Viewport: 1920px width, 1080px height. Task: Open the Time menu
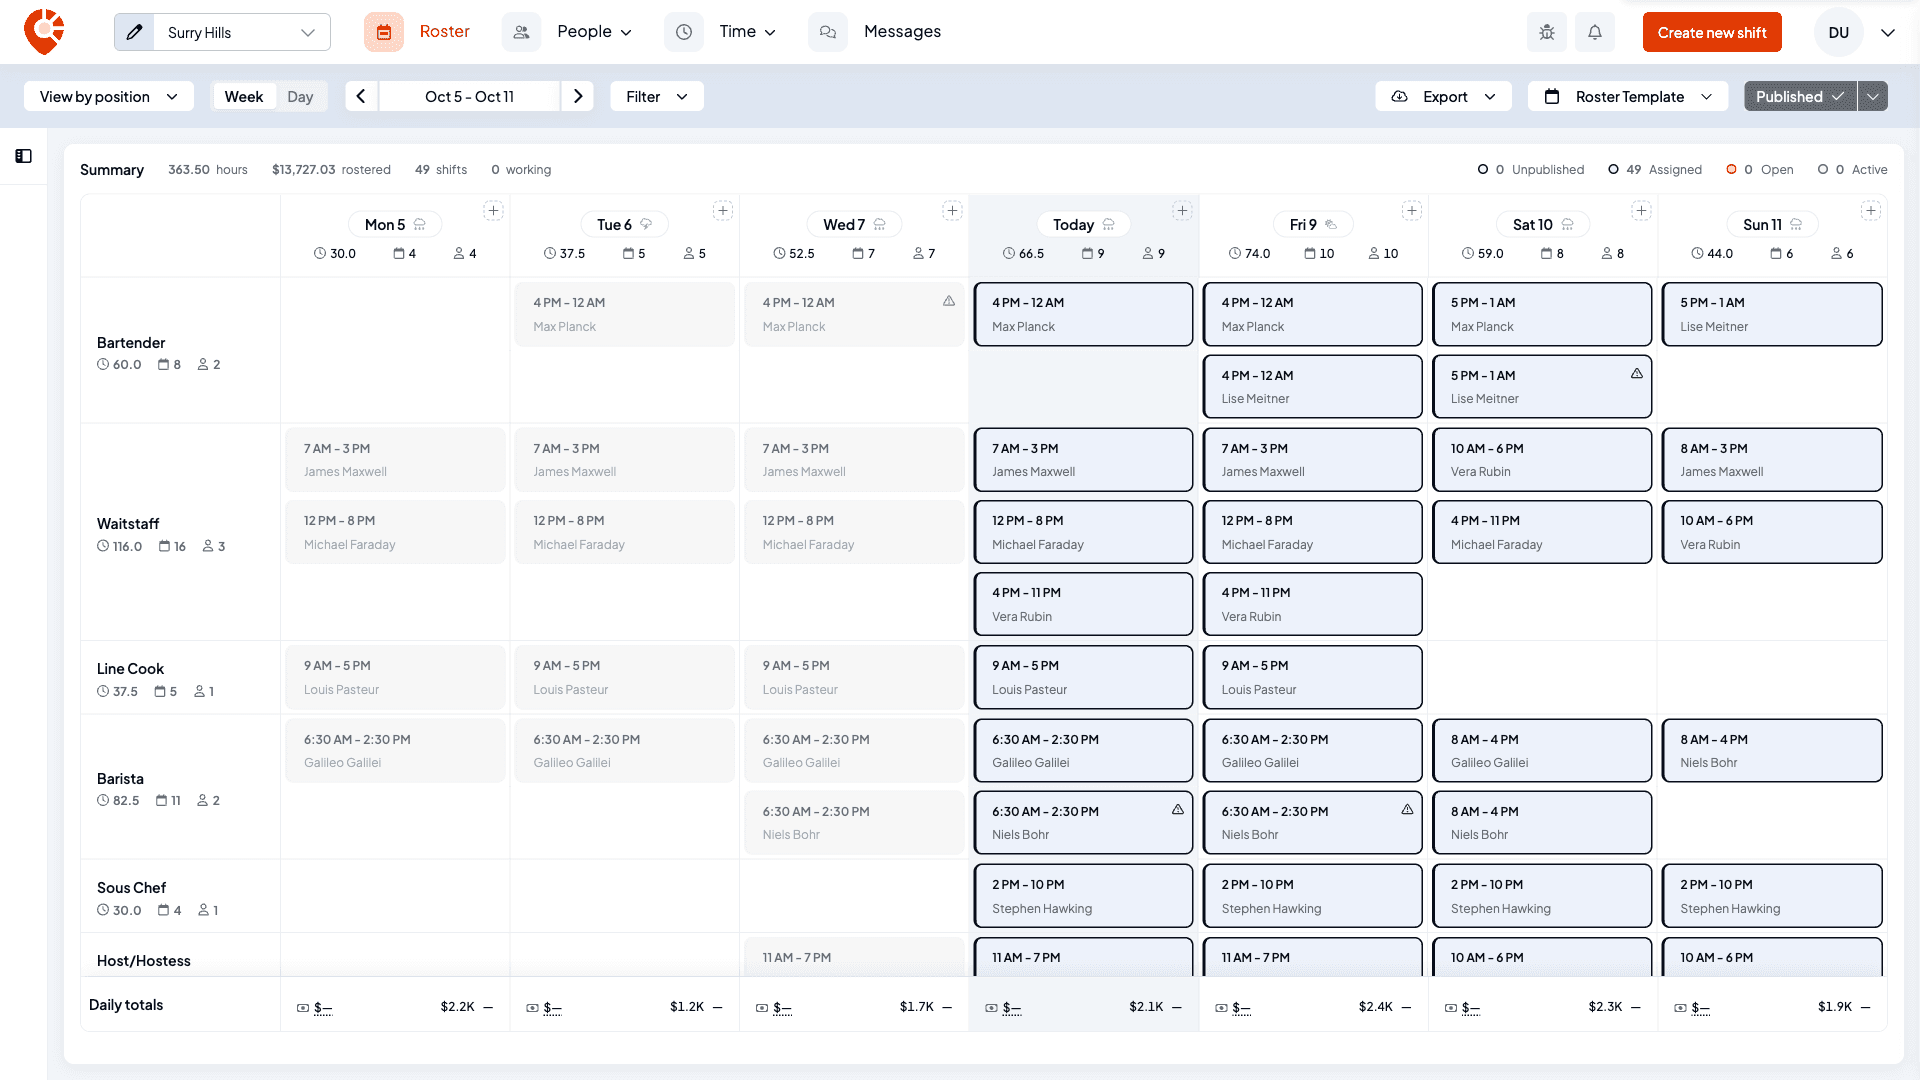[x=748, y=32]
